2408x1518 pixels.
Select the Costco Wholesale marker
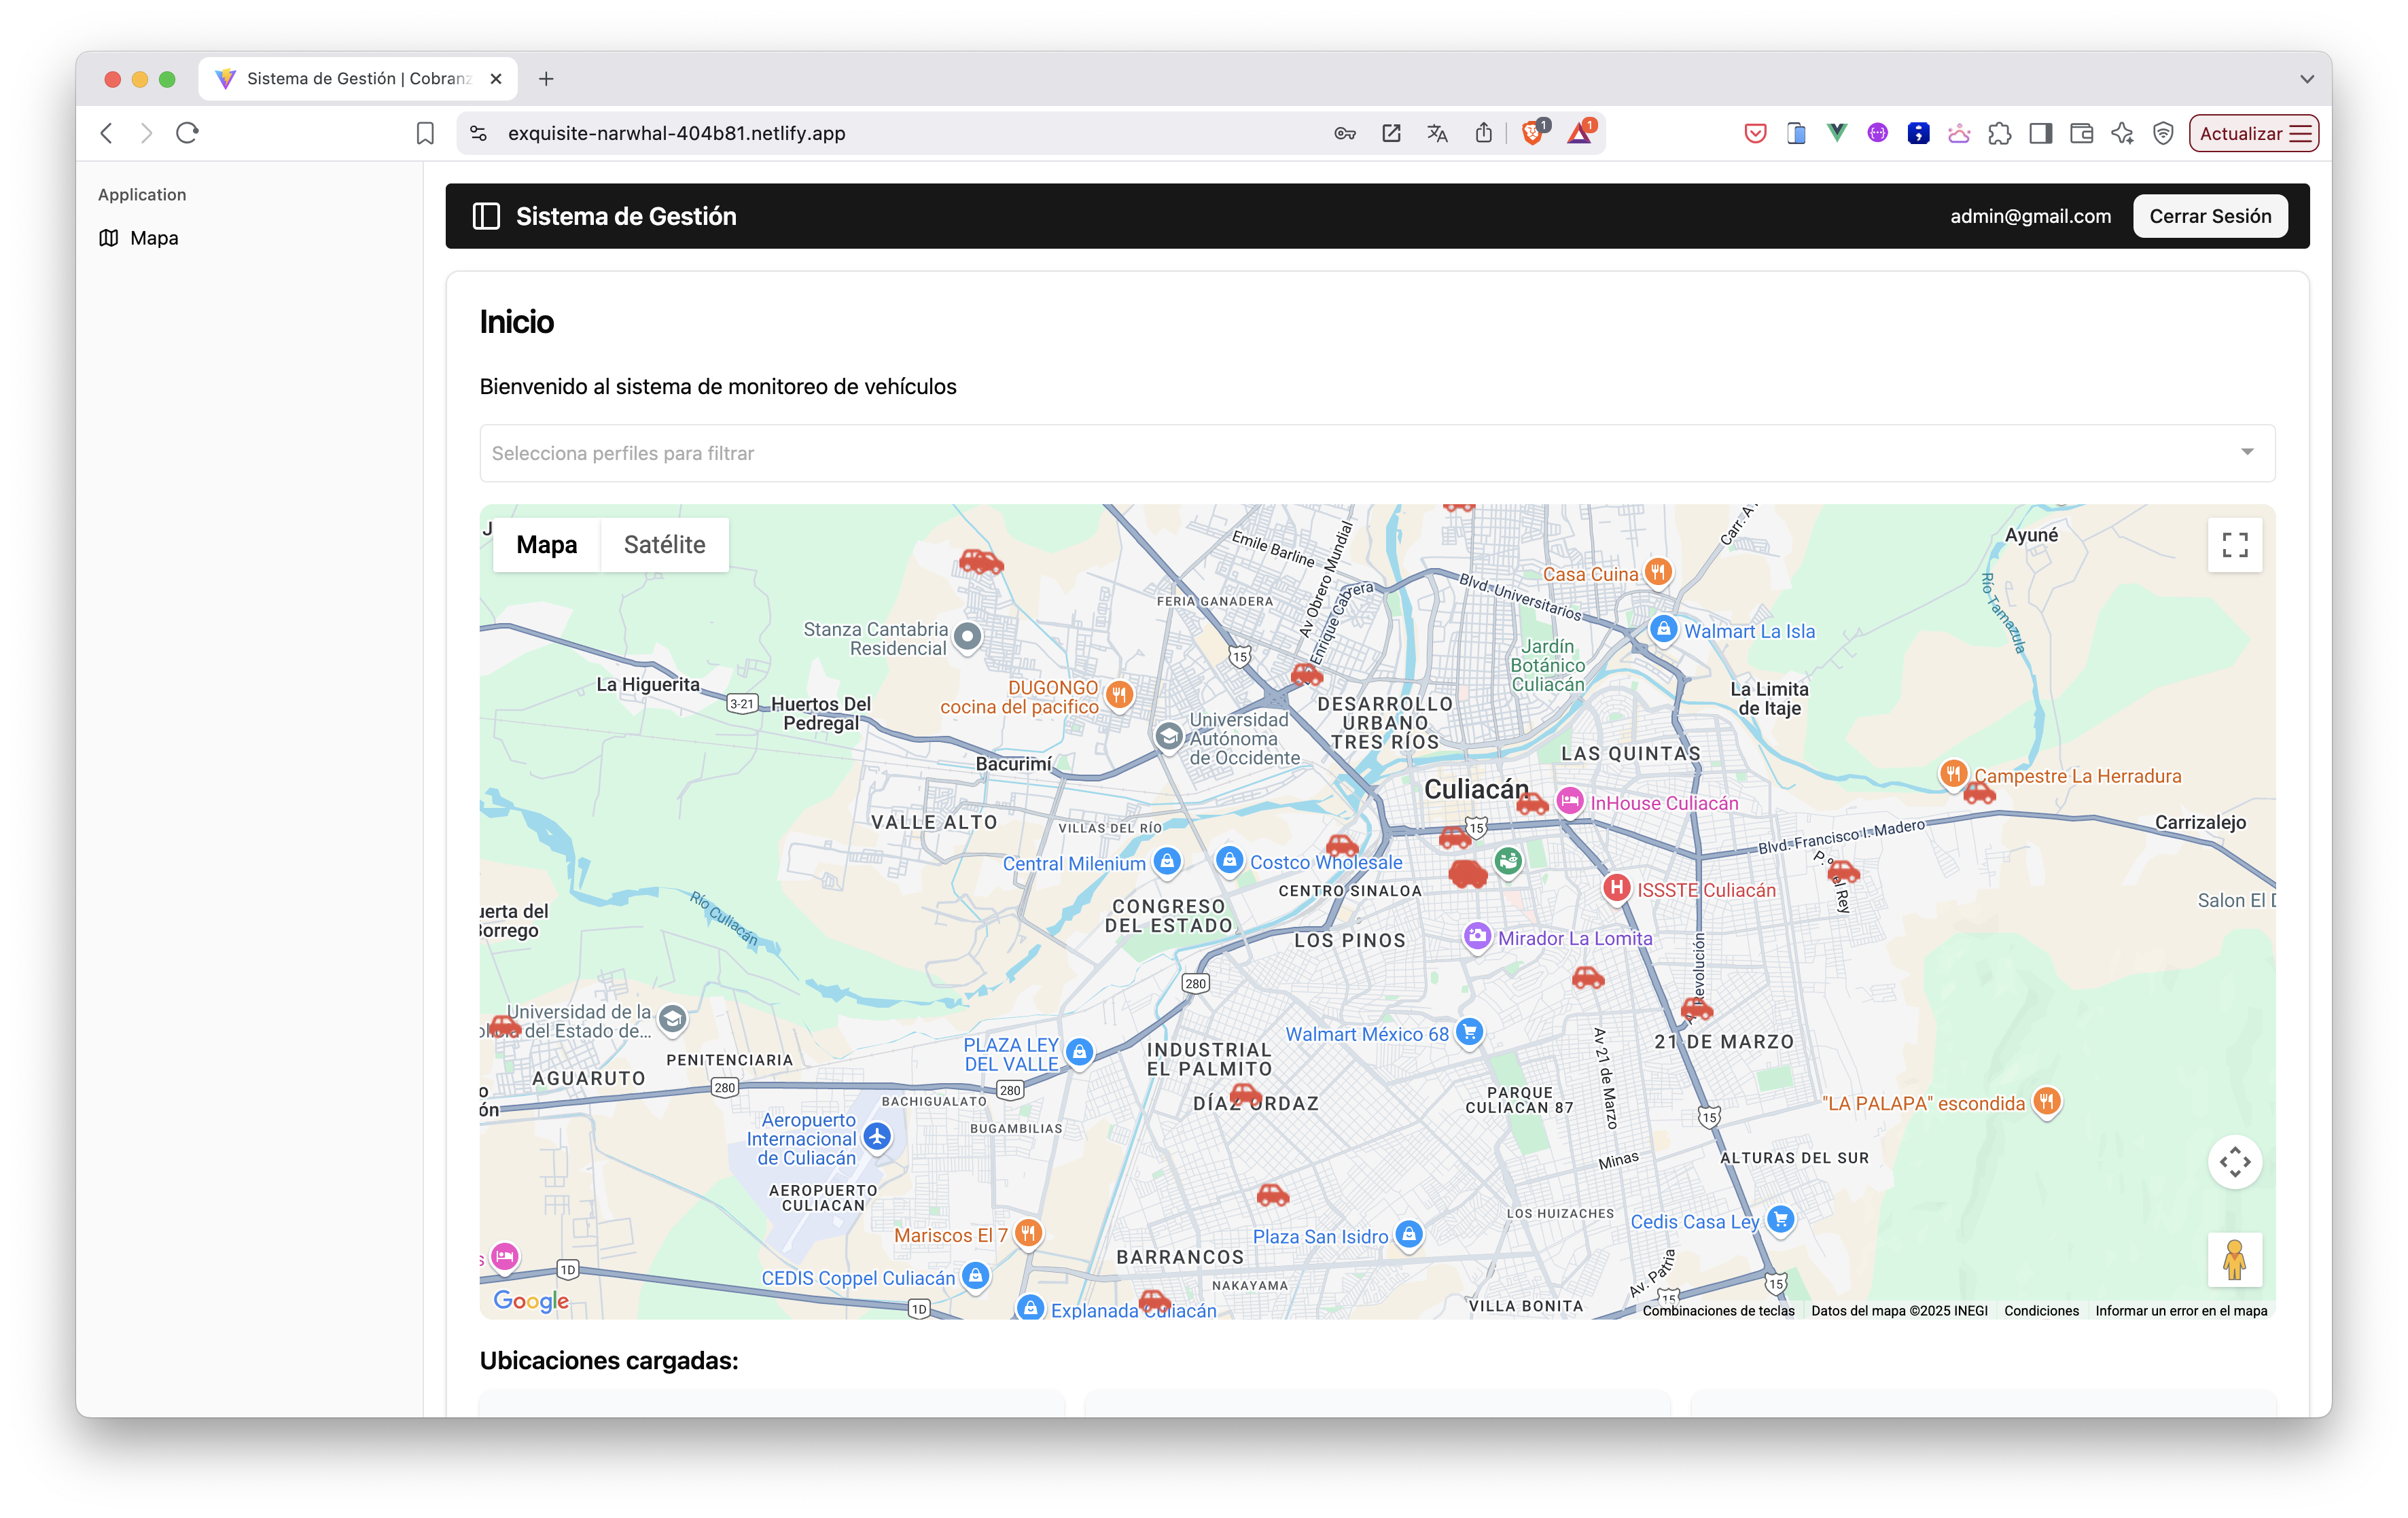click(1229, 861)
